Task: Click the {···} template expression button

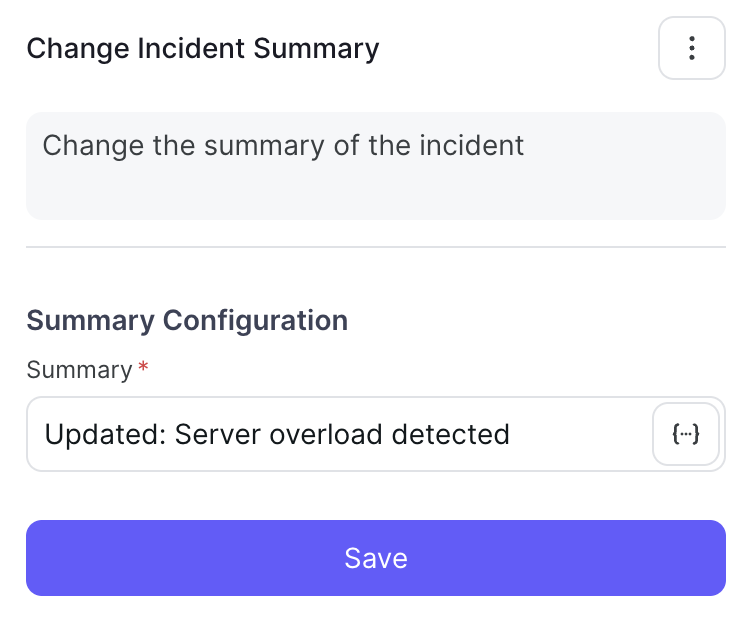Action: pos(686,434)
